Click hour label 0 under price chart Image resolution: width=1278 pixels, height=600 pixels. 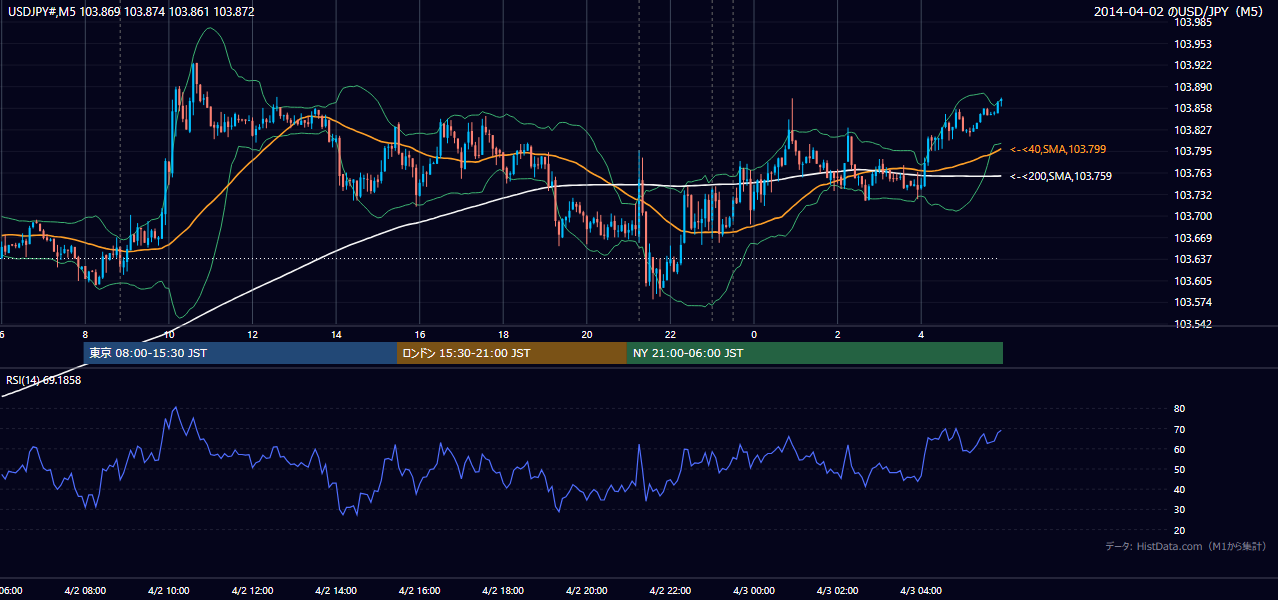755,334
